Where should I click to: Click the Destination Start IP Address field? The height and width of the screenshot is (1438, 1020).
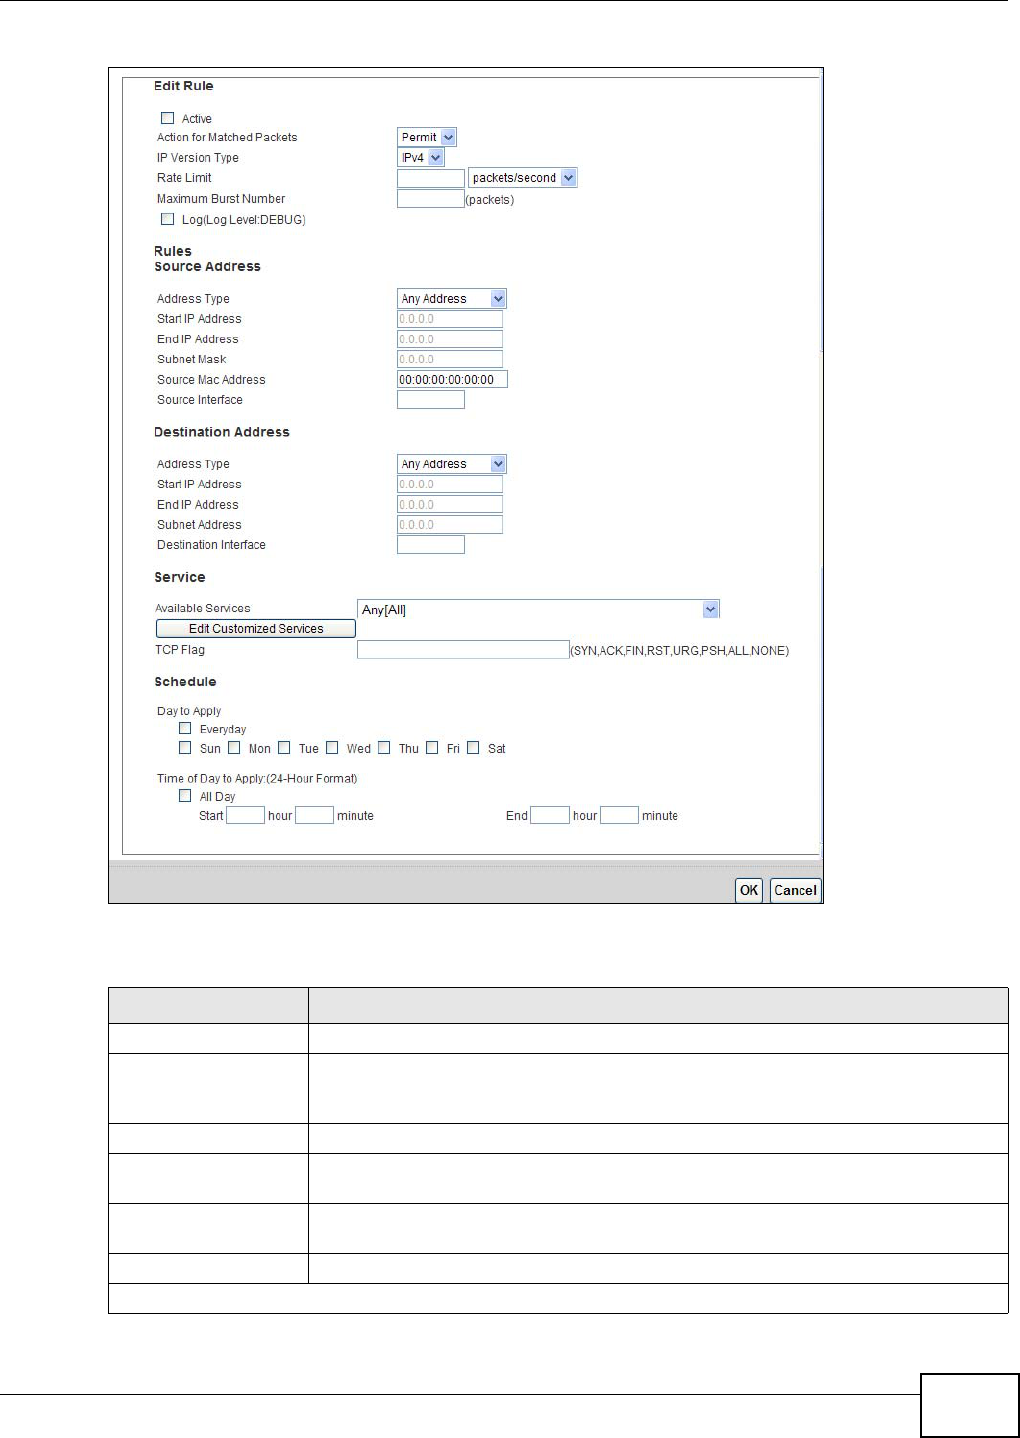tap(450, 484)
